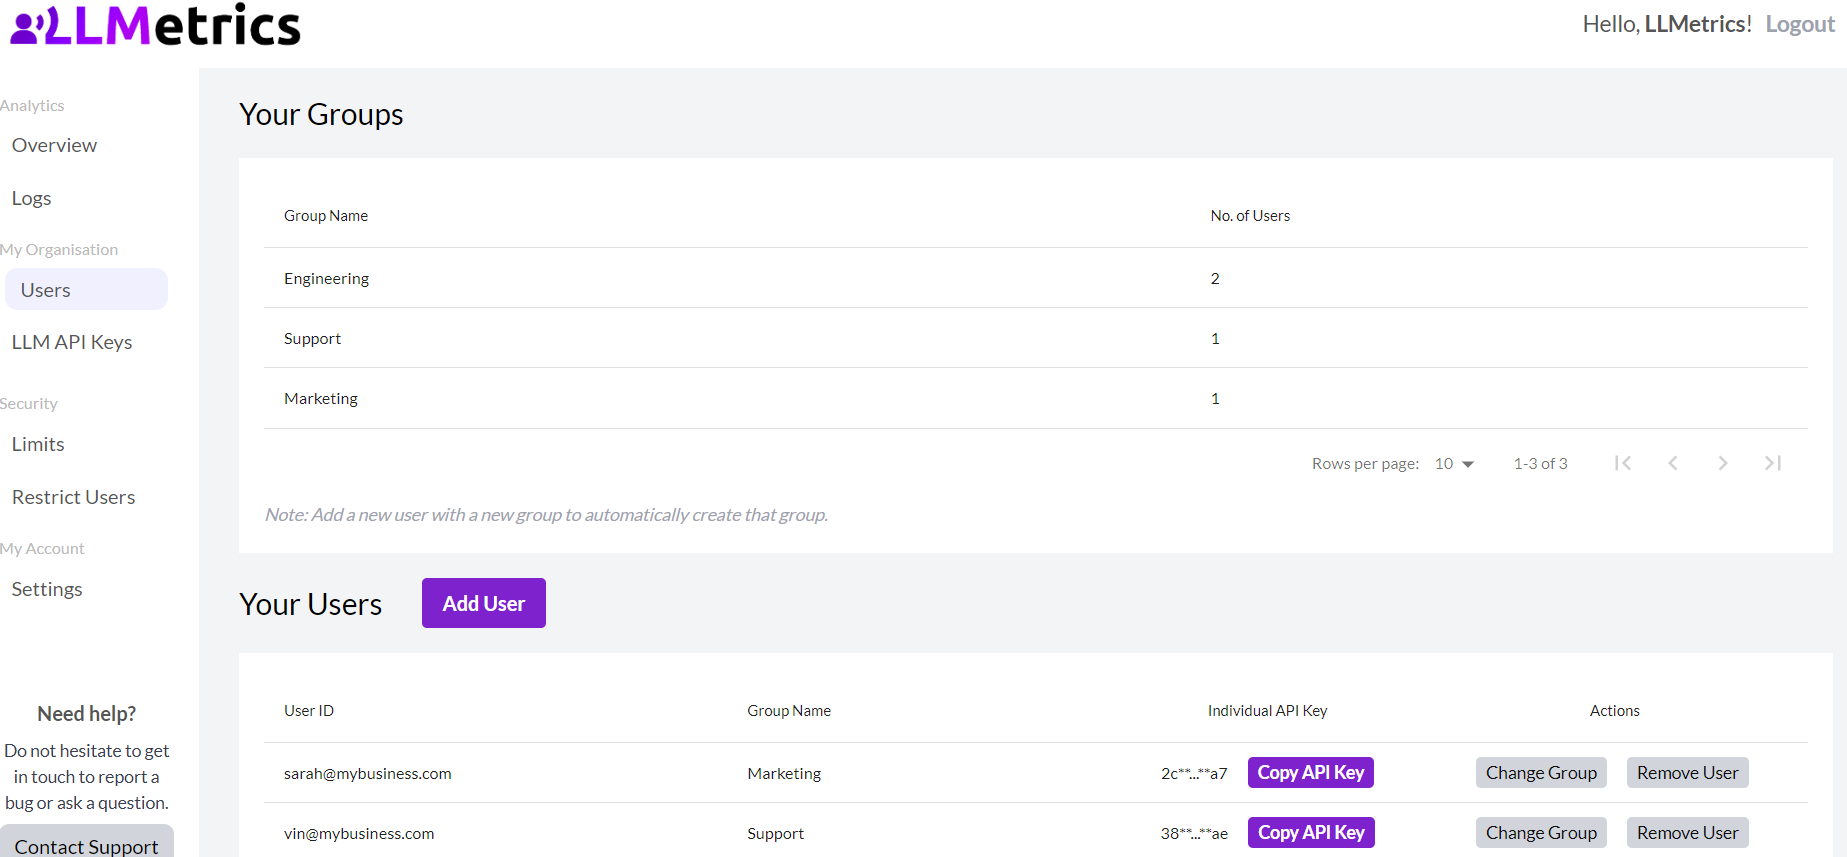This screenshot has height=857, width=1847.
Task: Go to first page of groups table
Action: pos(1623,463)
